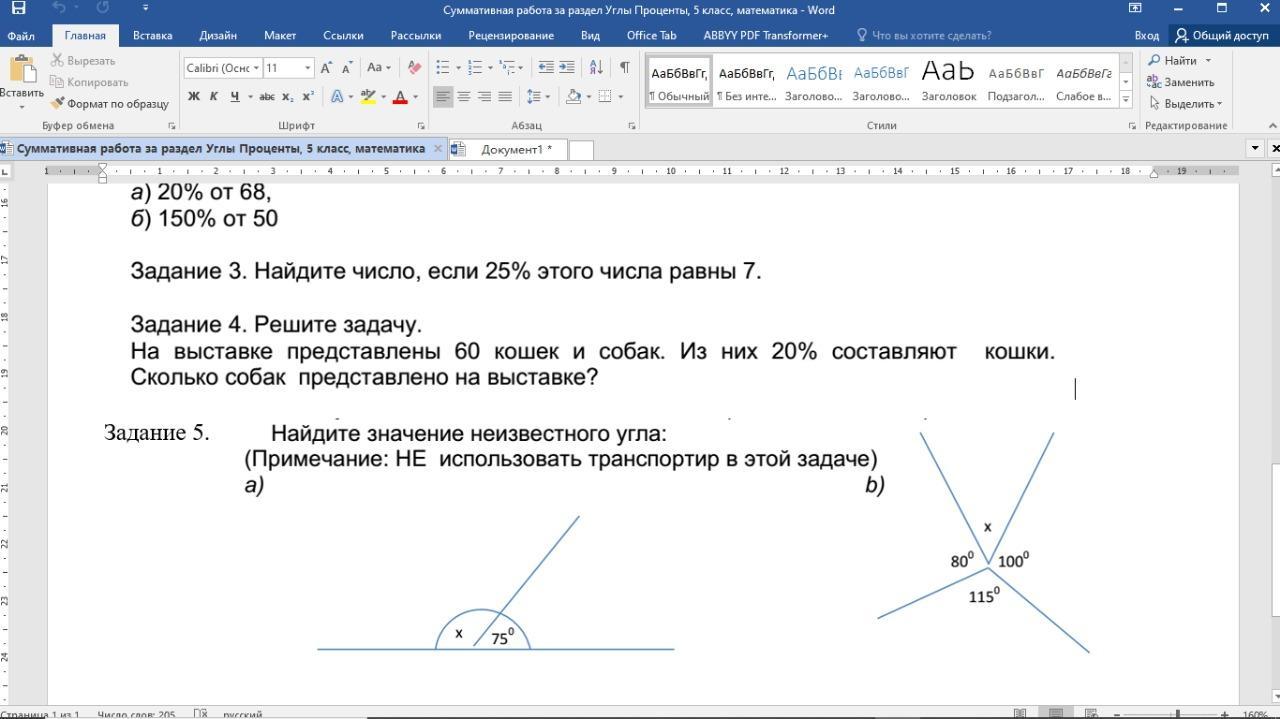Toggle bold formatting (Ж)
The height and width of the screenshot is (719, 1280).
(193, 97)
